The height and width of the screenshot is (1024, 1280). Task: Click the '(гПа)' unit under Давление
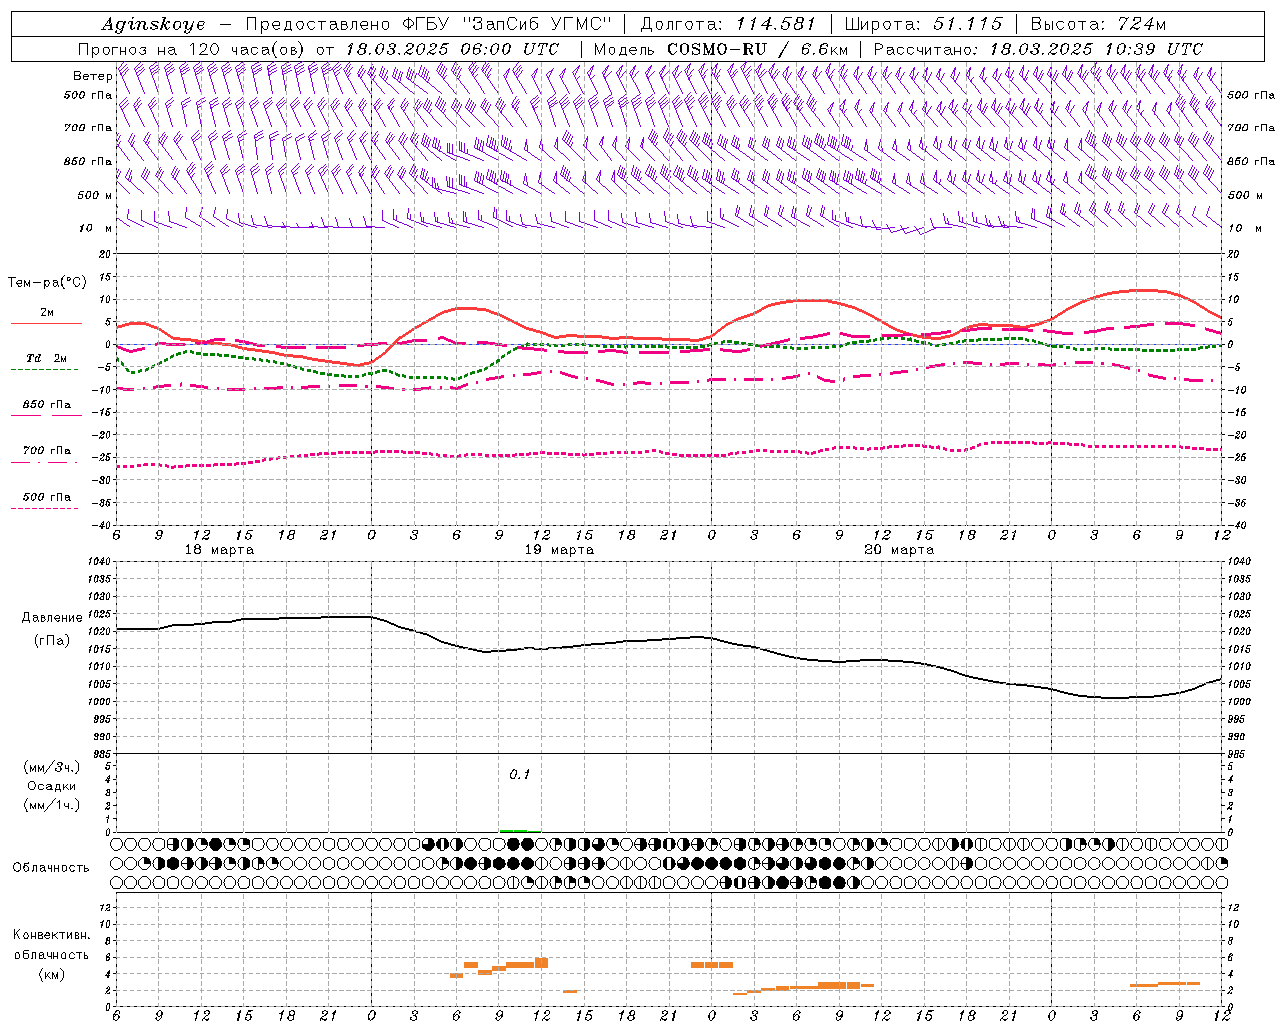coord(51,640)
